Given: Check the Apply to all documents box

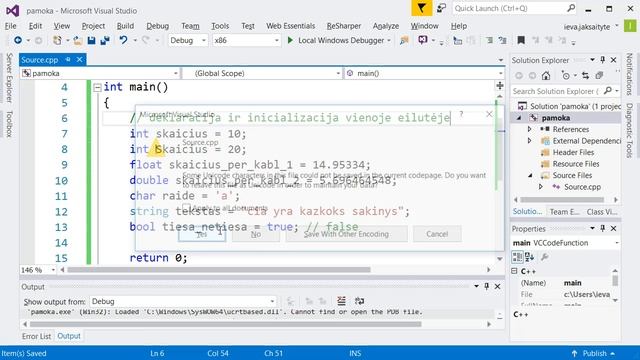Looking at the screenshot, I should pyautogui.click(x=186, y=208).
